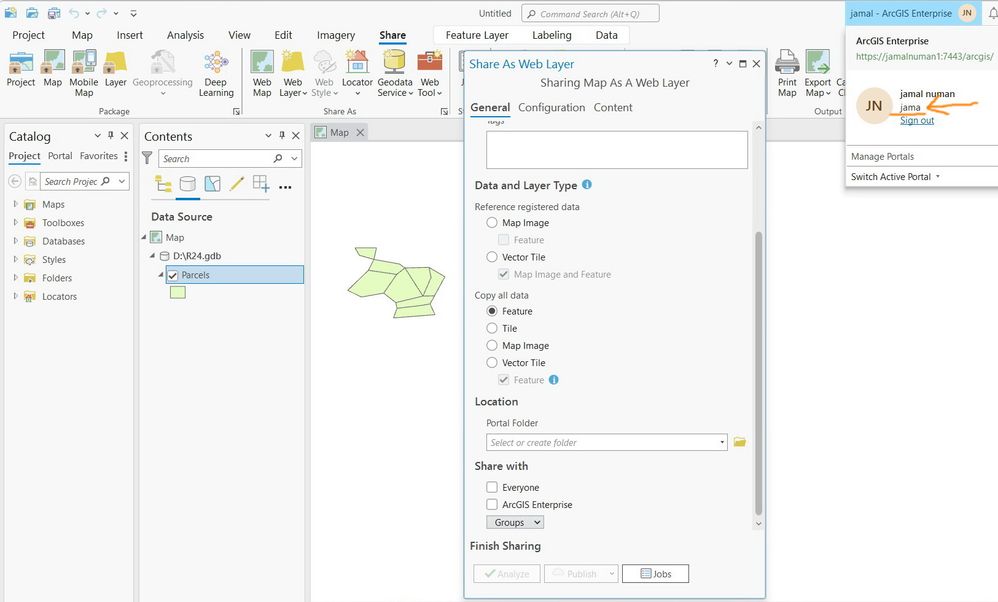Viewport: 998px width, 602px height.
Task: Open the Deep Learning package tool
Action: [x=216, y=62]
